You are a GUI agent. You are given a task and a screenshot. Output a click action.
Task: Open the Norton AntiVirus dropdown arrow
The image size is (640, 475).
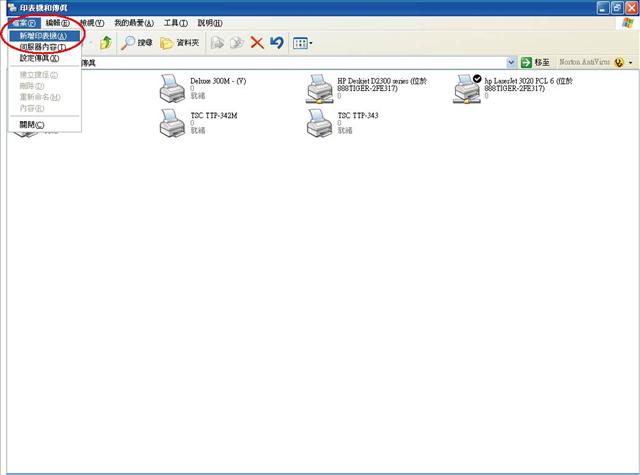[x=631, y=63]
